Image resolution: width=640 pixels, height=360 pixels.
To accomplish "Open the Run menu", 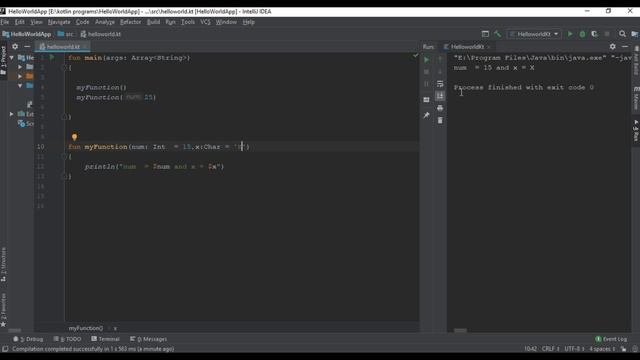I will (171, 22).
